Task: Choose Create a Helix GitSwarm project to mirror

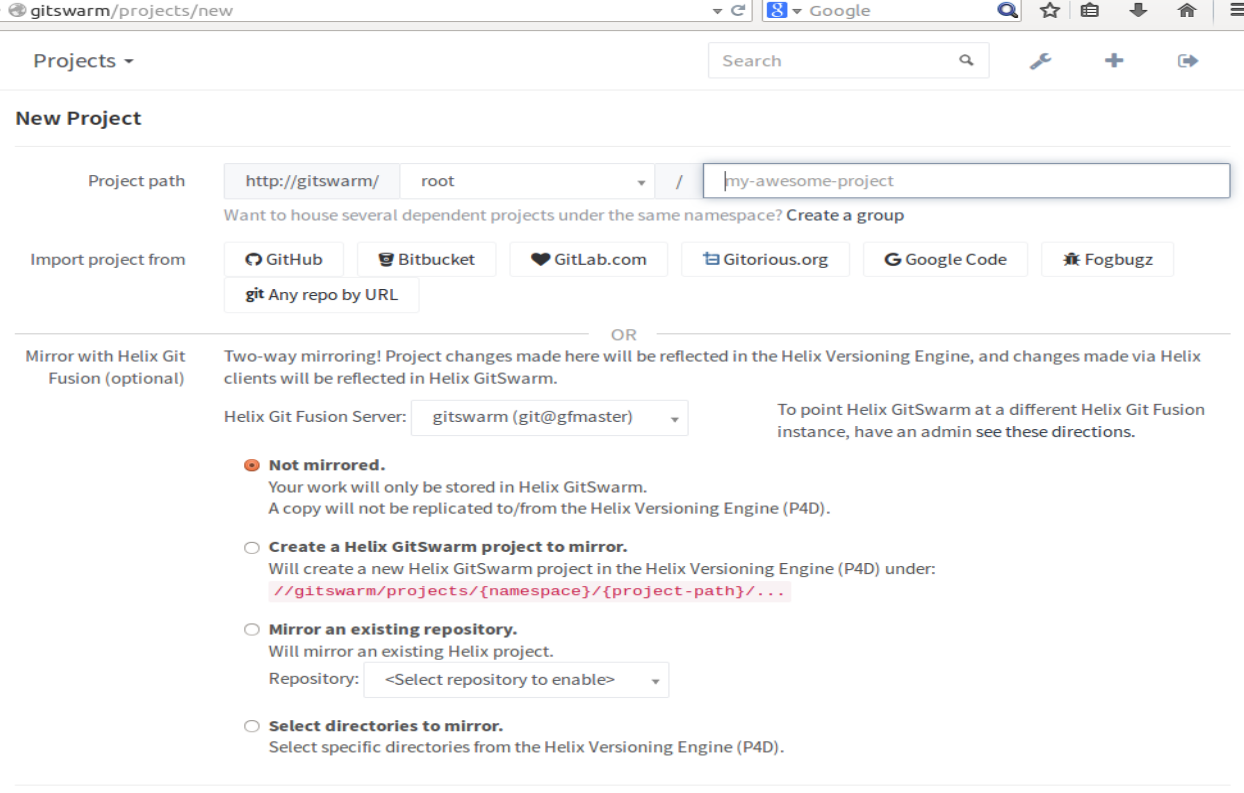Action: pyautogui.click(x=251, y=547)
